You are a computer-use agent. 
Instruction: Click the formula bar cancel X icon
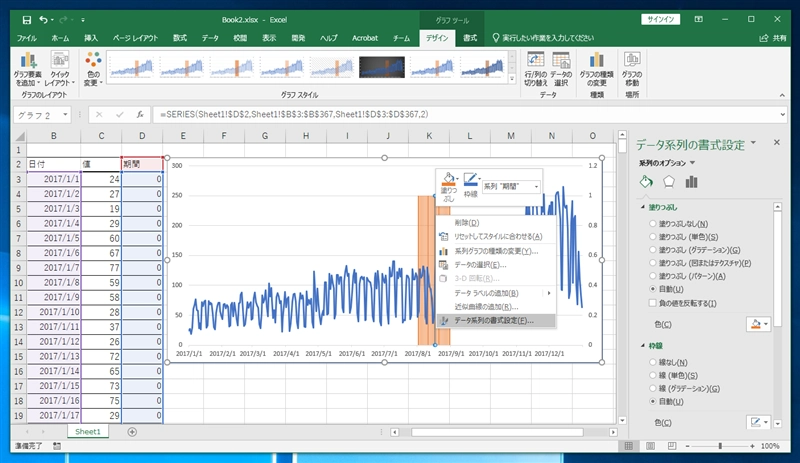click(x=99, y=115)
